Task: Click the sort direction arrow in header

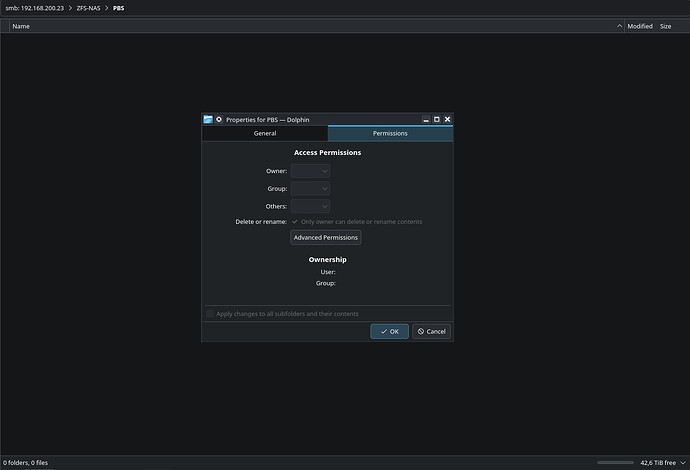Action: pyautogui.click(x=619, y=26)
